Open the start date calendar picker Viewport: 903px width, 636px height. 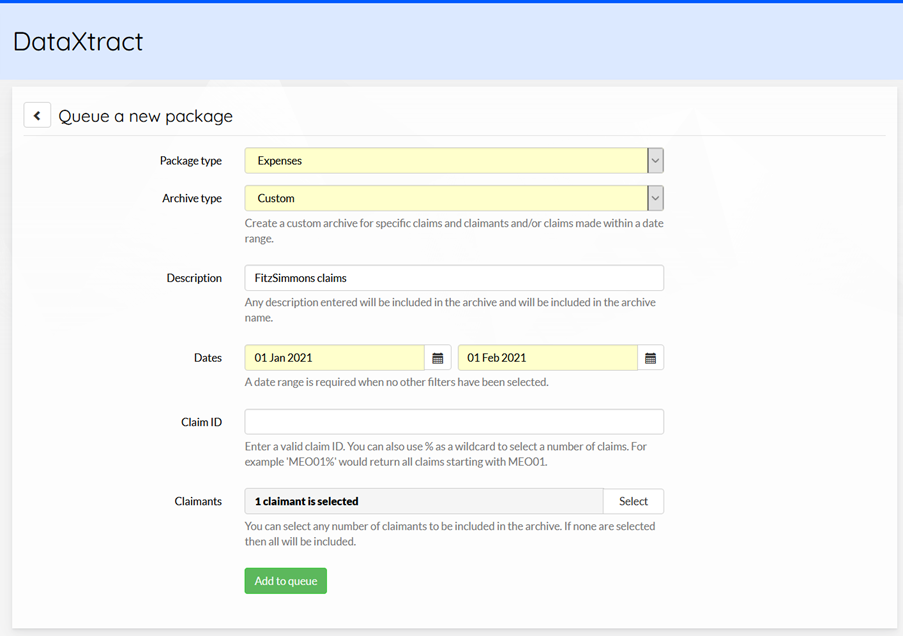click(438, 358)
